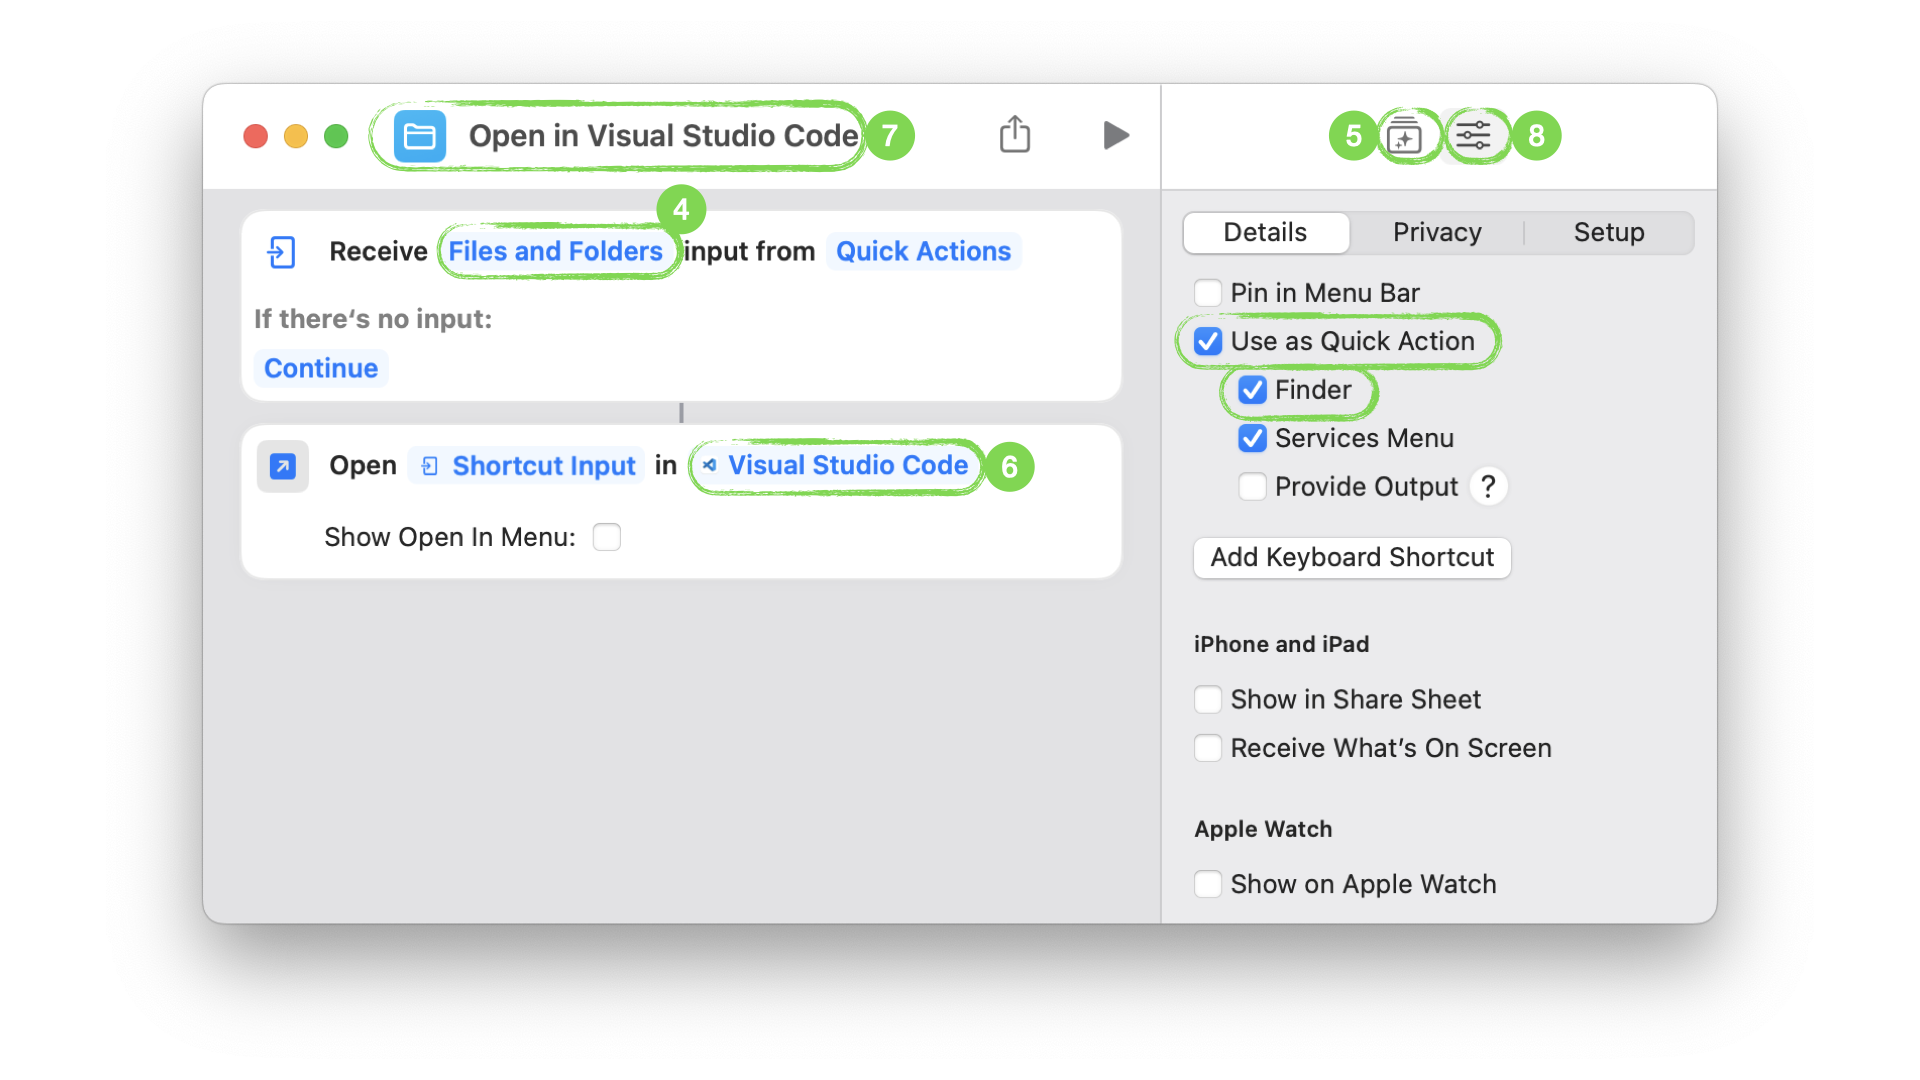Click the Run shortcut Play button
Screen dimensions: 1920x1080
(1114, 135)
